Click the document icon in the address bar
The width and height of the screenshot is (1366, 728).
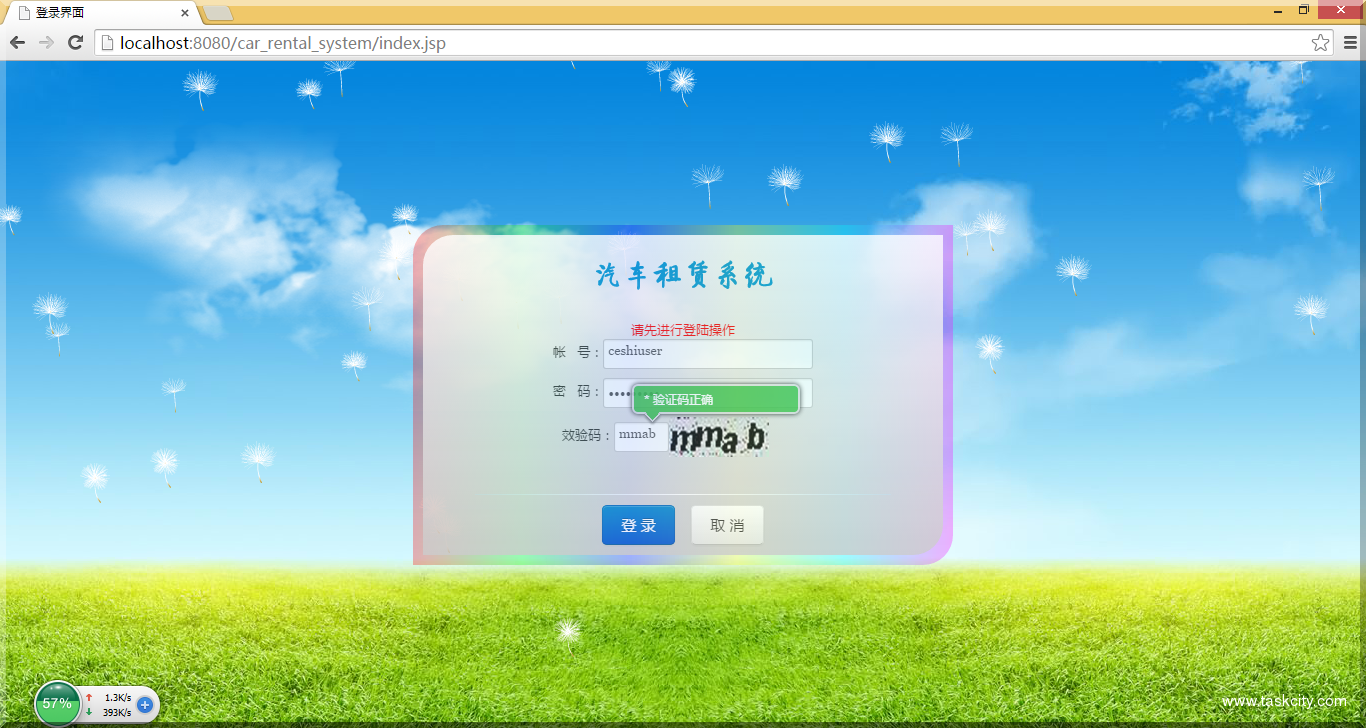point(106,42)
